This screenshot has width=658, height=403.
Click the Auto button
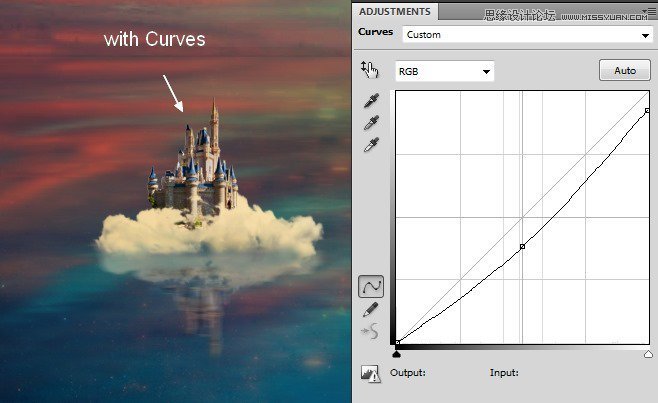(x=625, y=70)
